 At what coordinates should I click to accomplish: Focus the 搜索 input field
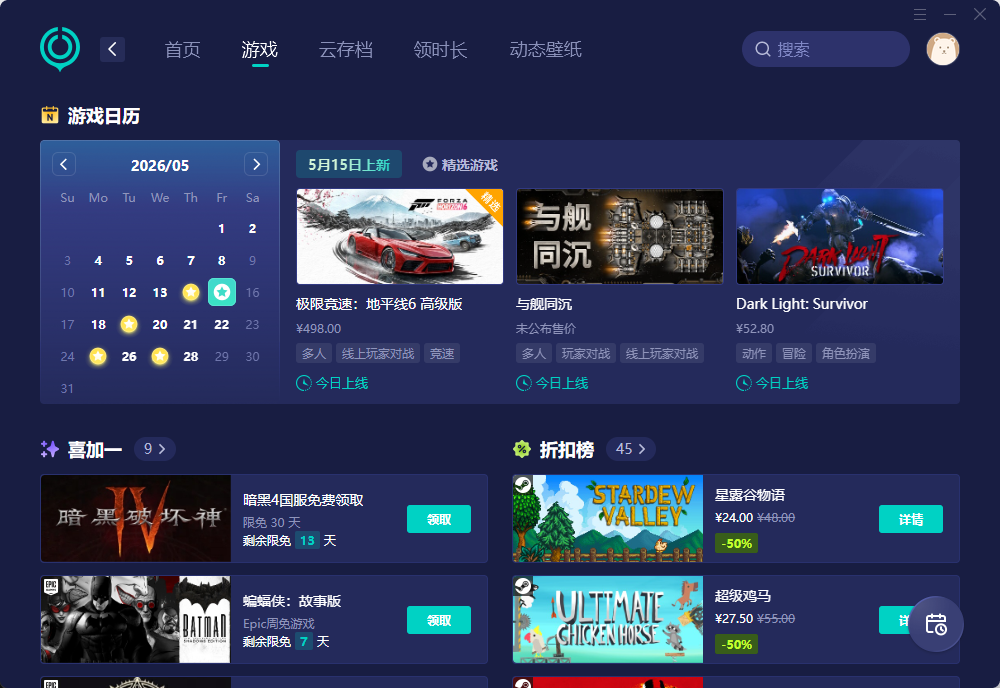tap(826, 49)
